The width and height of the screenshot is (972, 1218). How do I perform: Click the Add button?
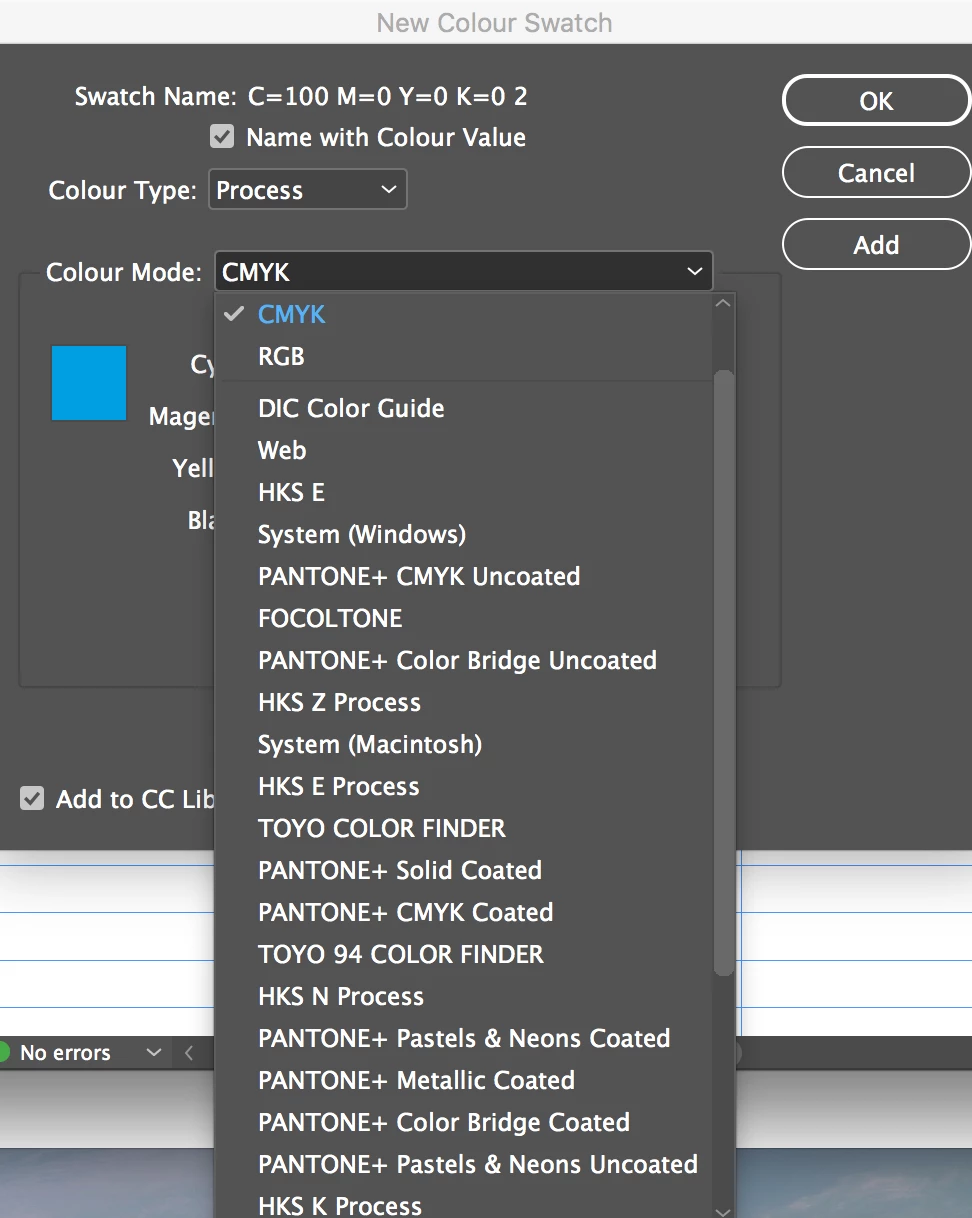(876, 245)
